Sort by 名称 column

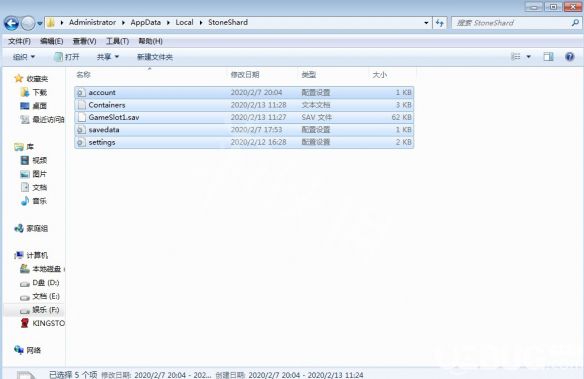83,75
